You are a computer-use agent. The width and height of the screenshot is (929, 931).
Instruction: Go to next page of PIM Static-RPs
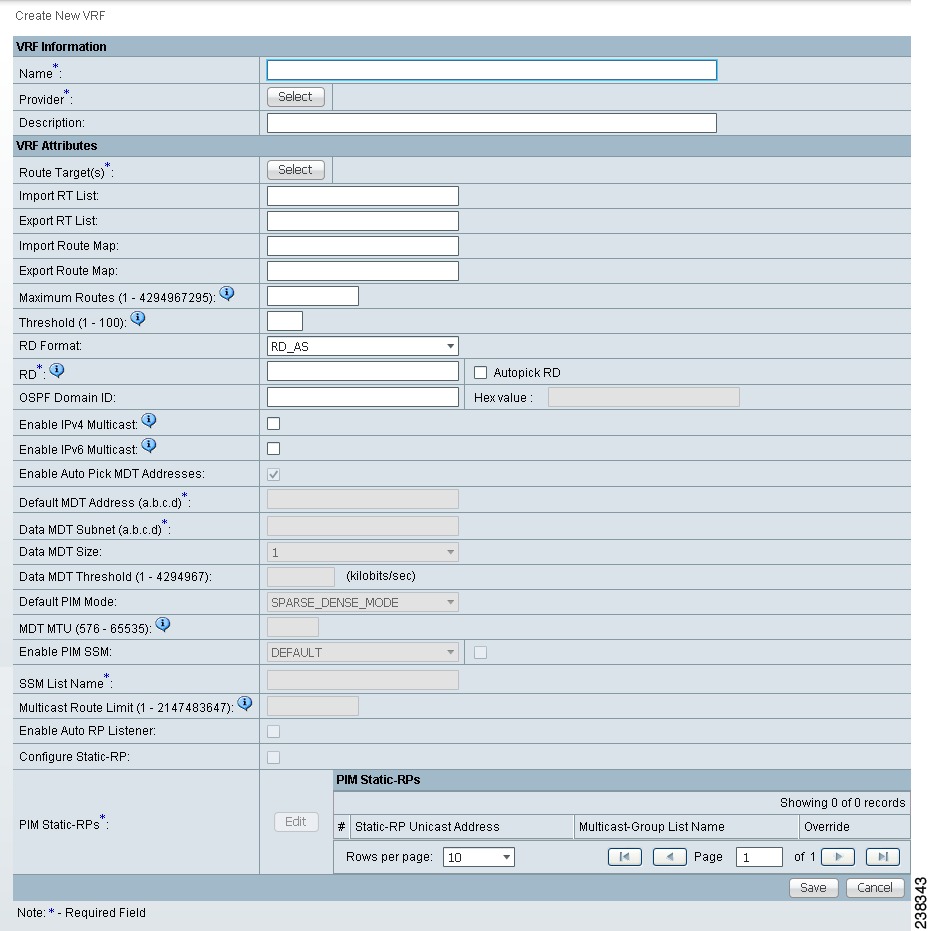point(838,857)
